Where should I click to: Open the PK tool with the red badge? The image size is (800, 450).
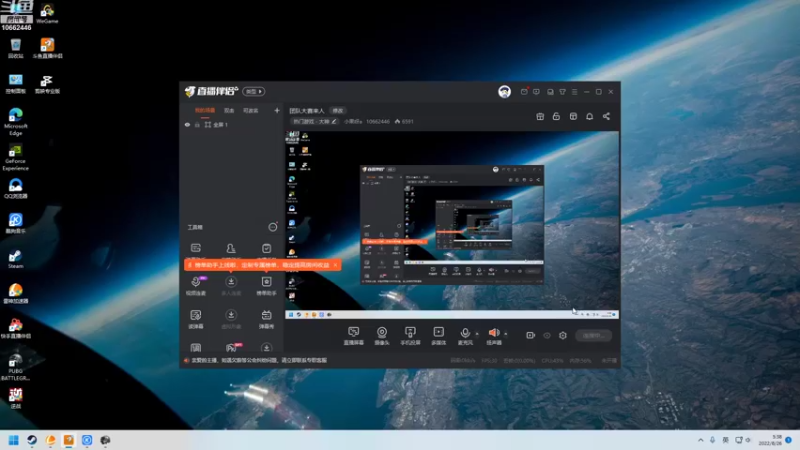[232, 347]
